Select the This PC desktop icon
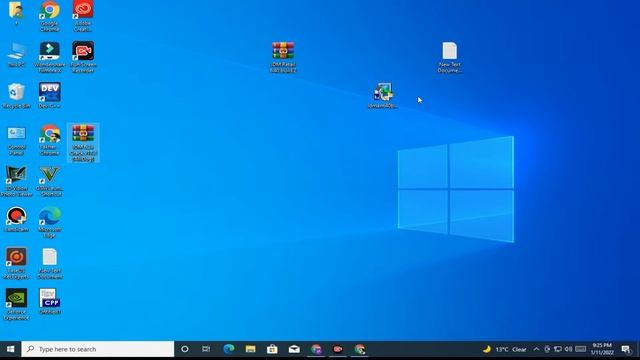The image size is (640, 360). pyautogui.click(x=16, y=54)
